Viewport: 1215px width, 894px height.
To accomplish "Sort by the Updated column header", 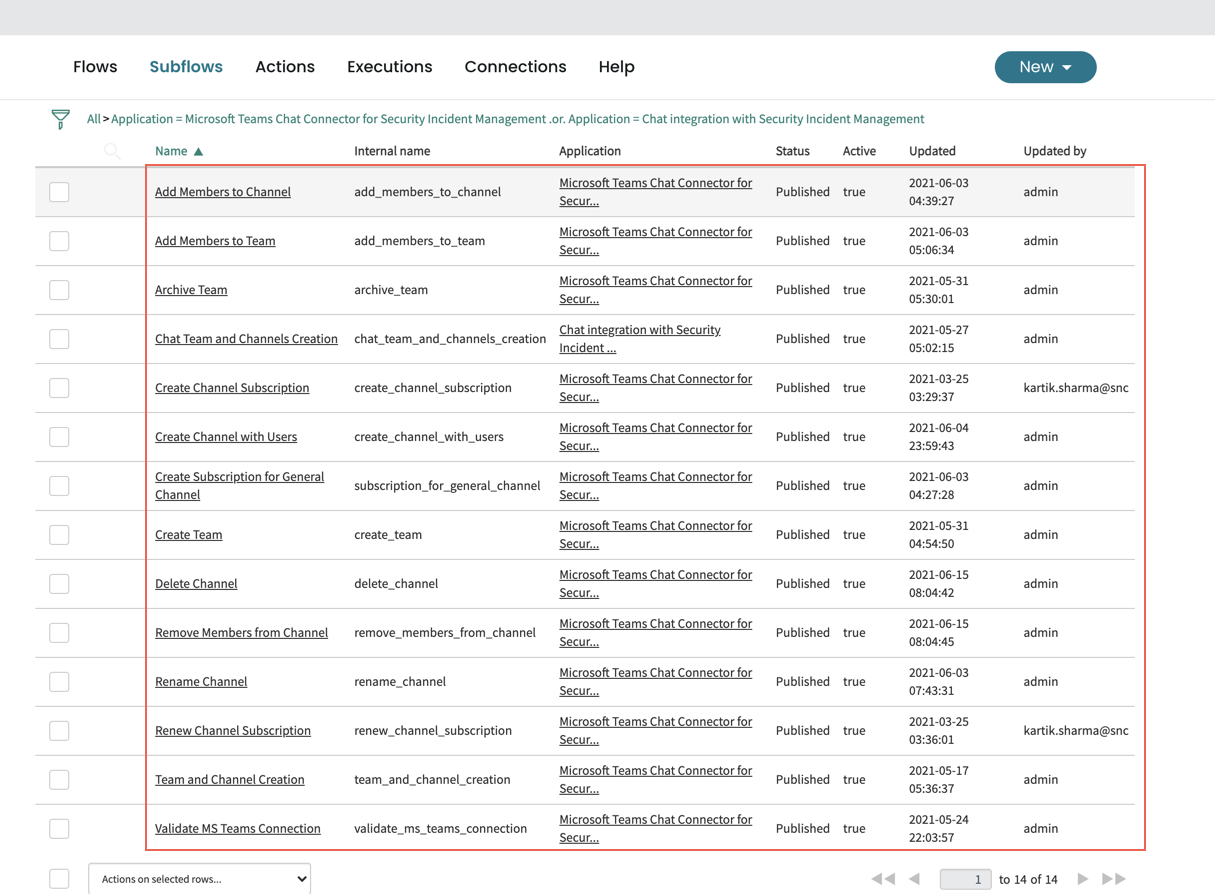I will pyautogui.click(x=932, y=151).
